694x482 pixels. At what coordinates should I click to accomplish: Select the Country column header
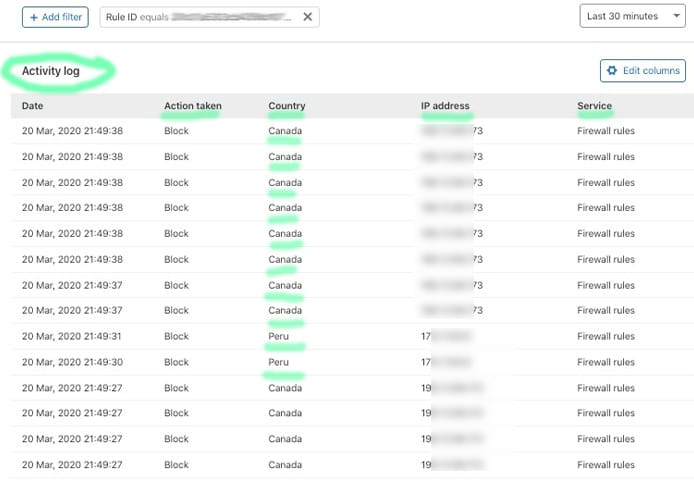pyautogui.click(x=287, y=106)
